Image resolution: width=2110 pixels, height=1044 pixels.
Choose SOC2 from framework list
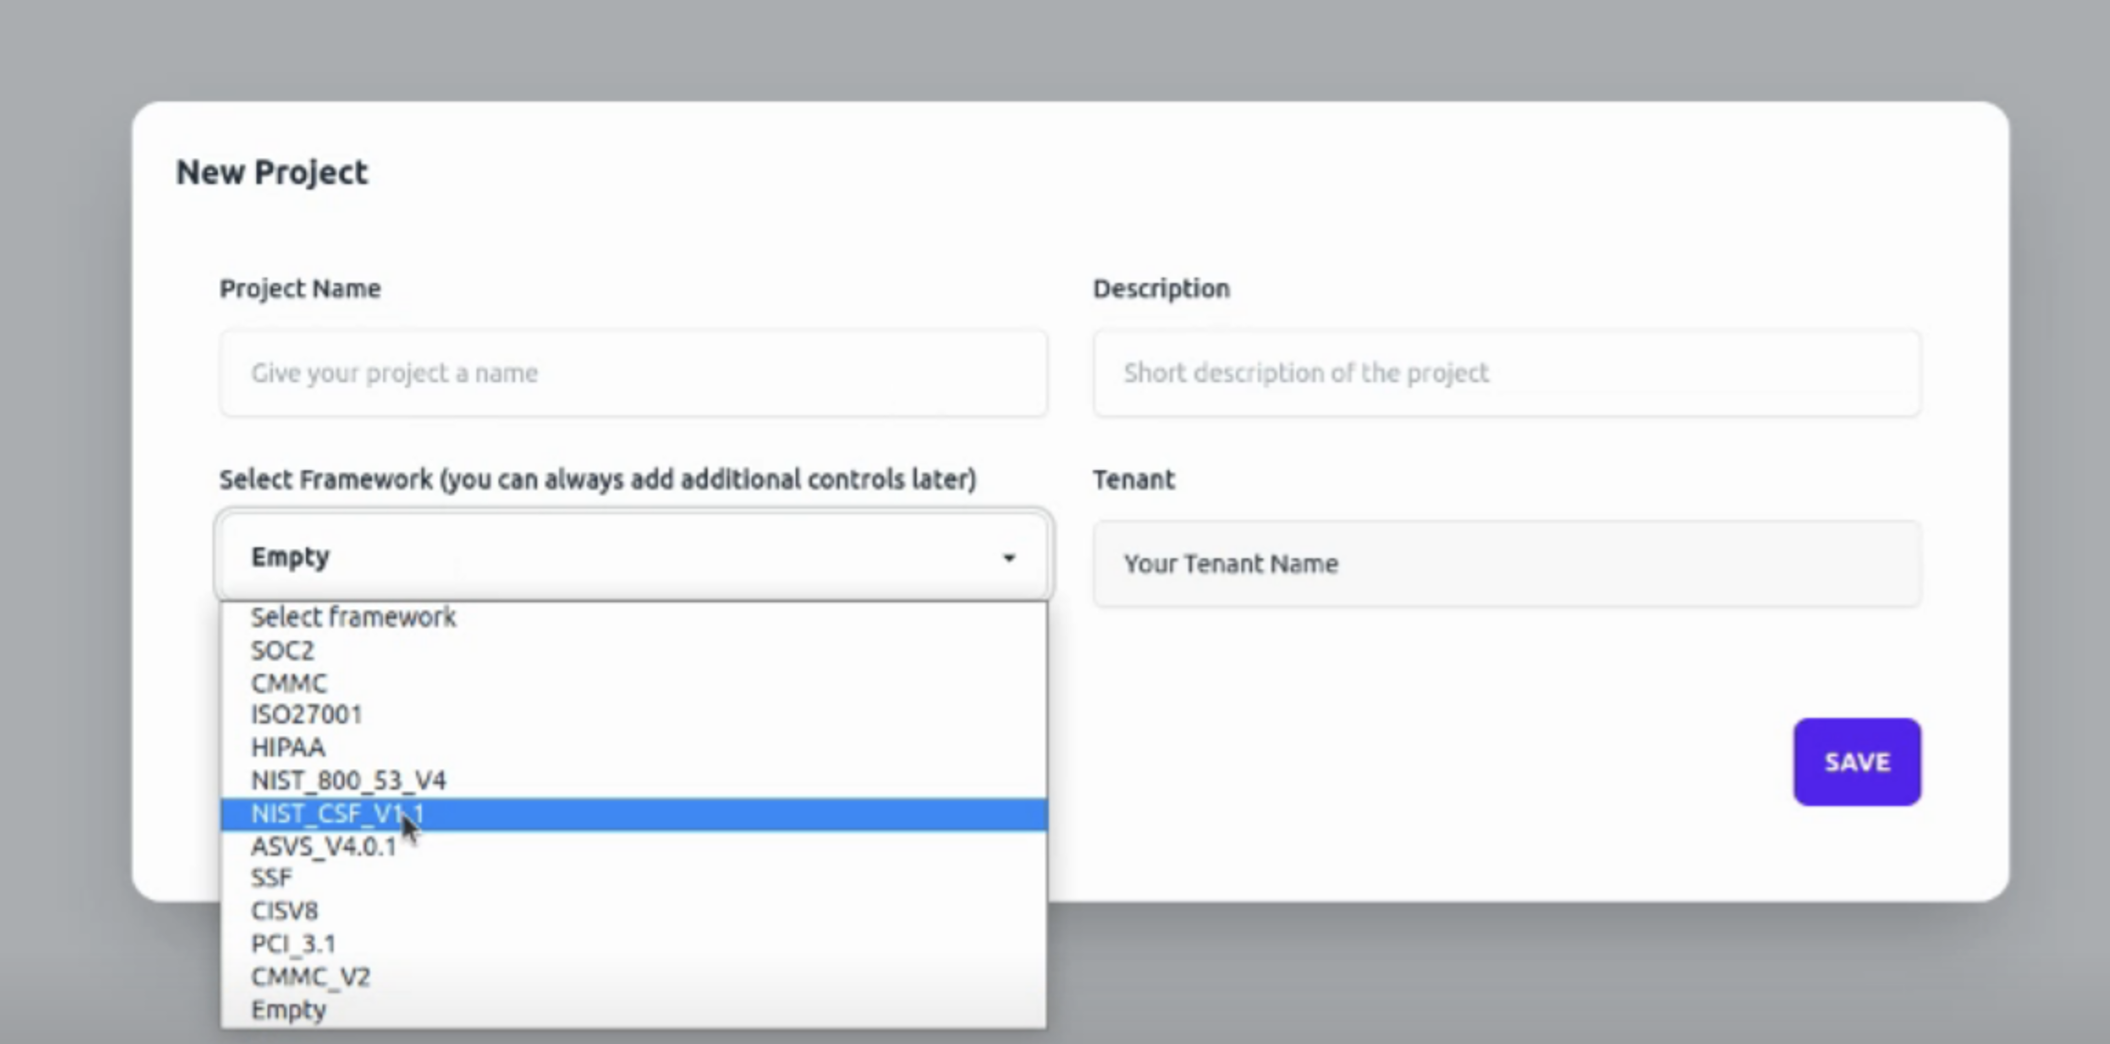[633, 650]
